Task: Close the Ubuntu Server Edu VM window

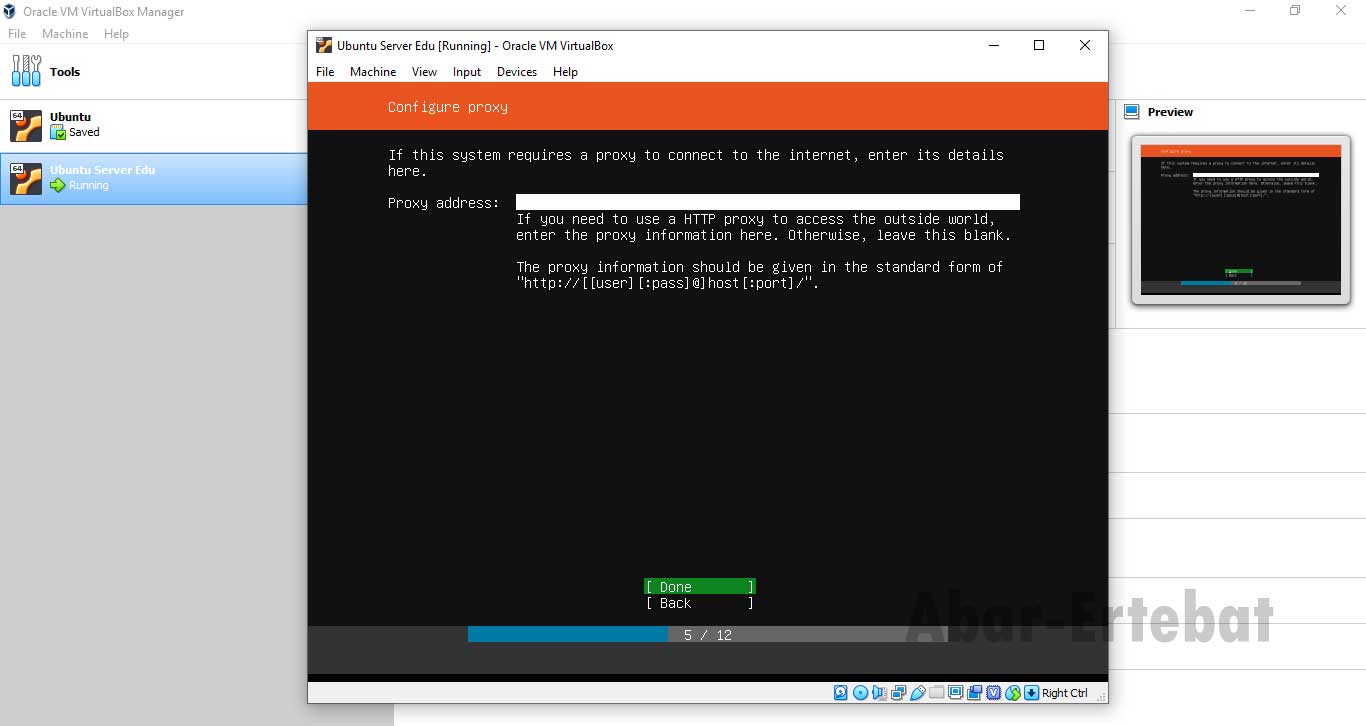Action: click(x=1085, y=45)
